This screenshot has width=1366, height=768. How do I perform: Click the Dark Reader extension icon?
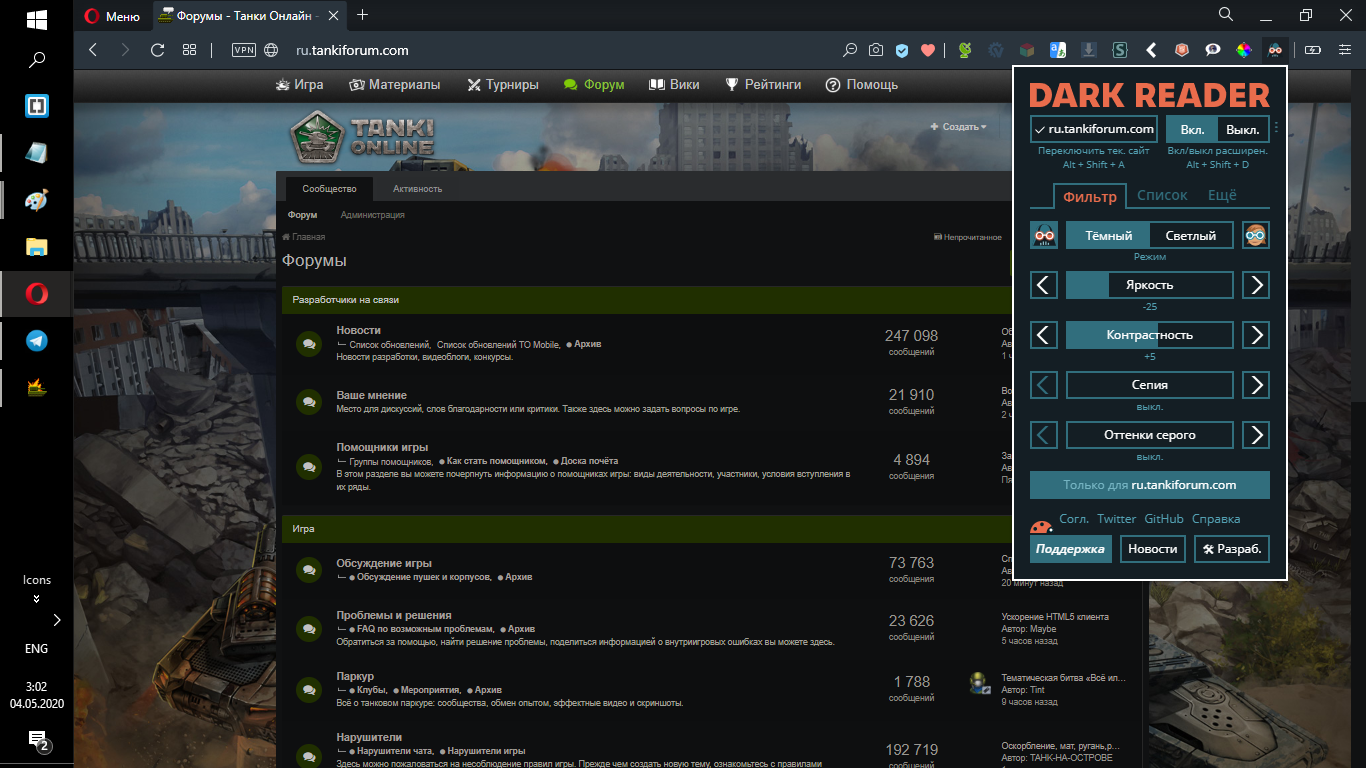[x=1275, y=50]
